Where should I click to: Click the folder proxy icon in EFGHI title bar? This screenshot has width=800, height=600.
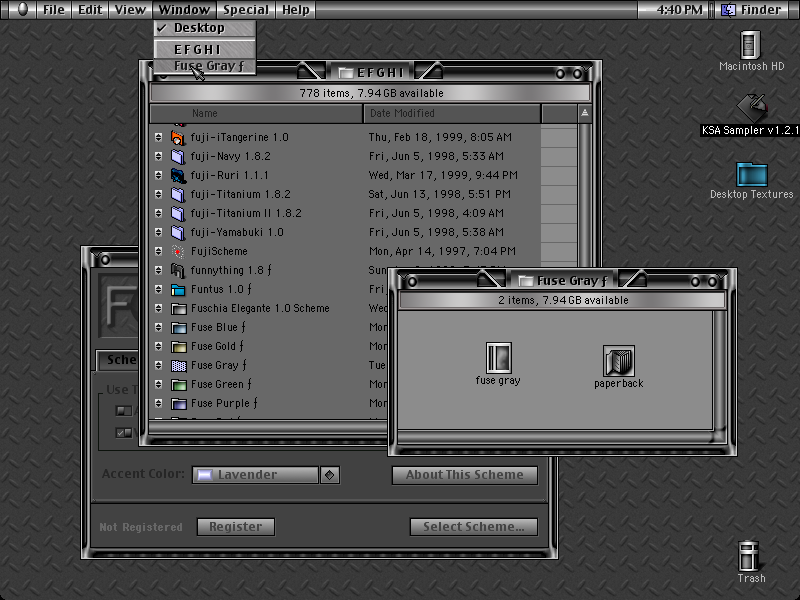point(346,73)
